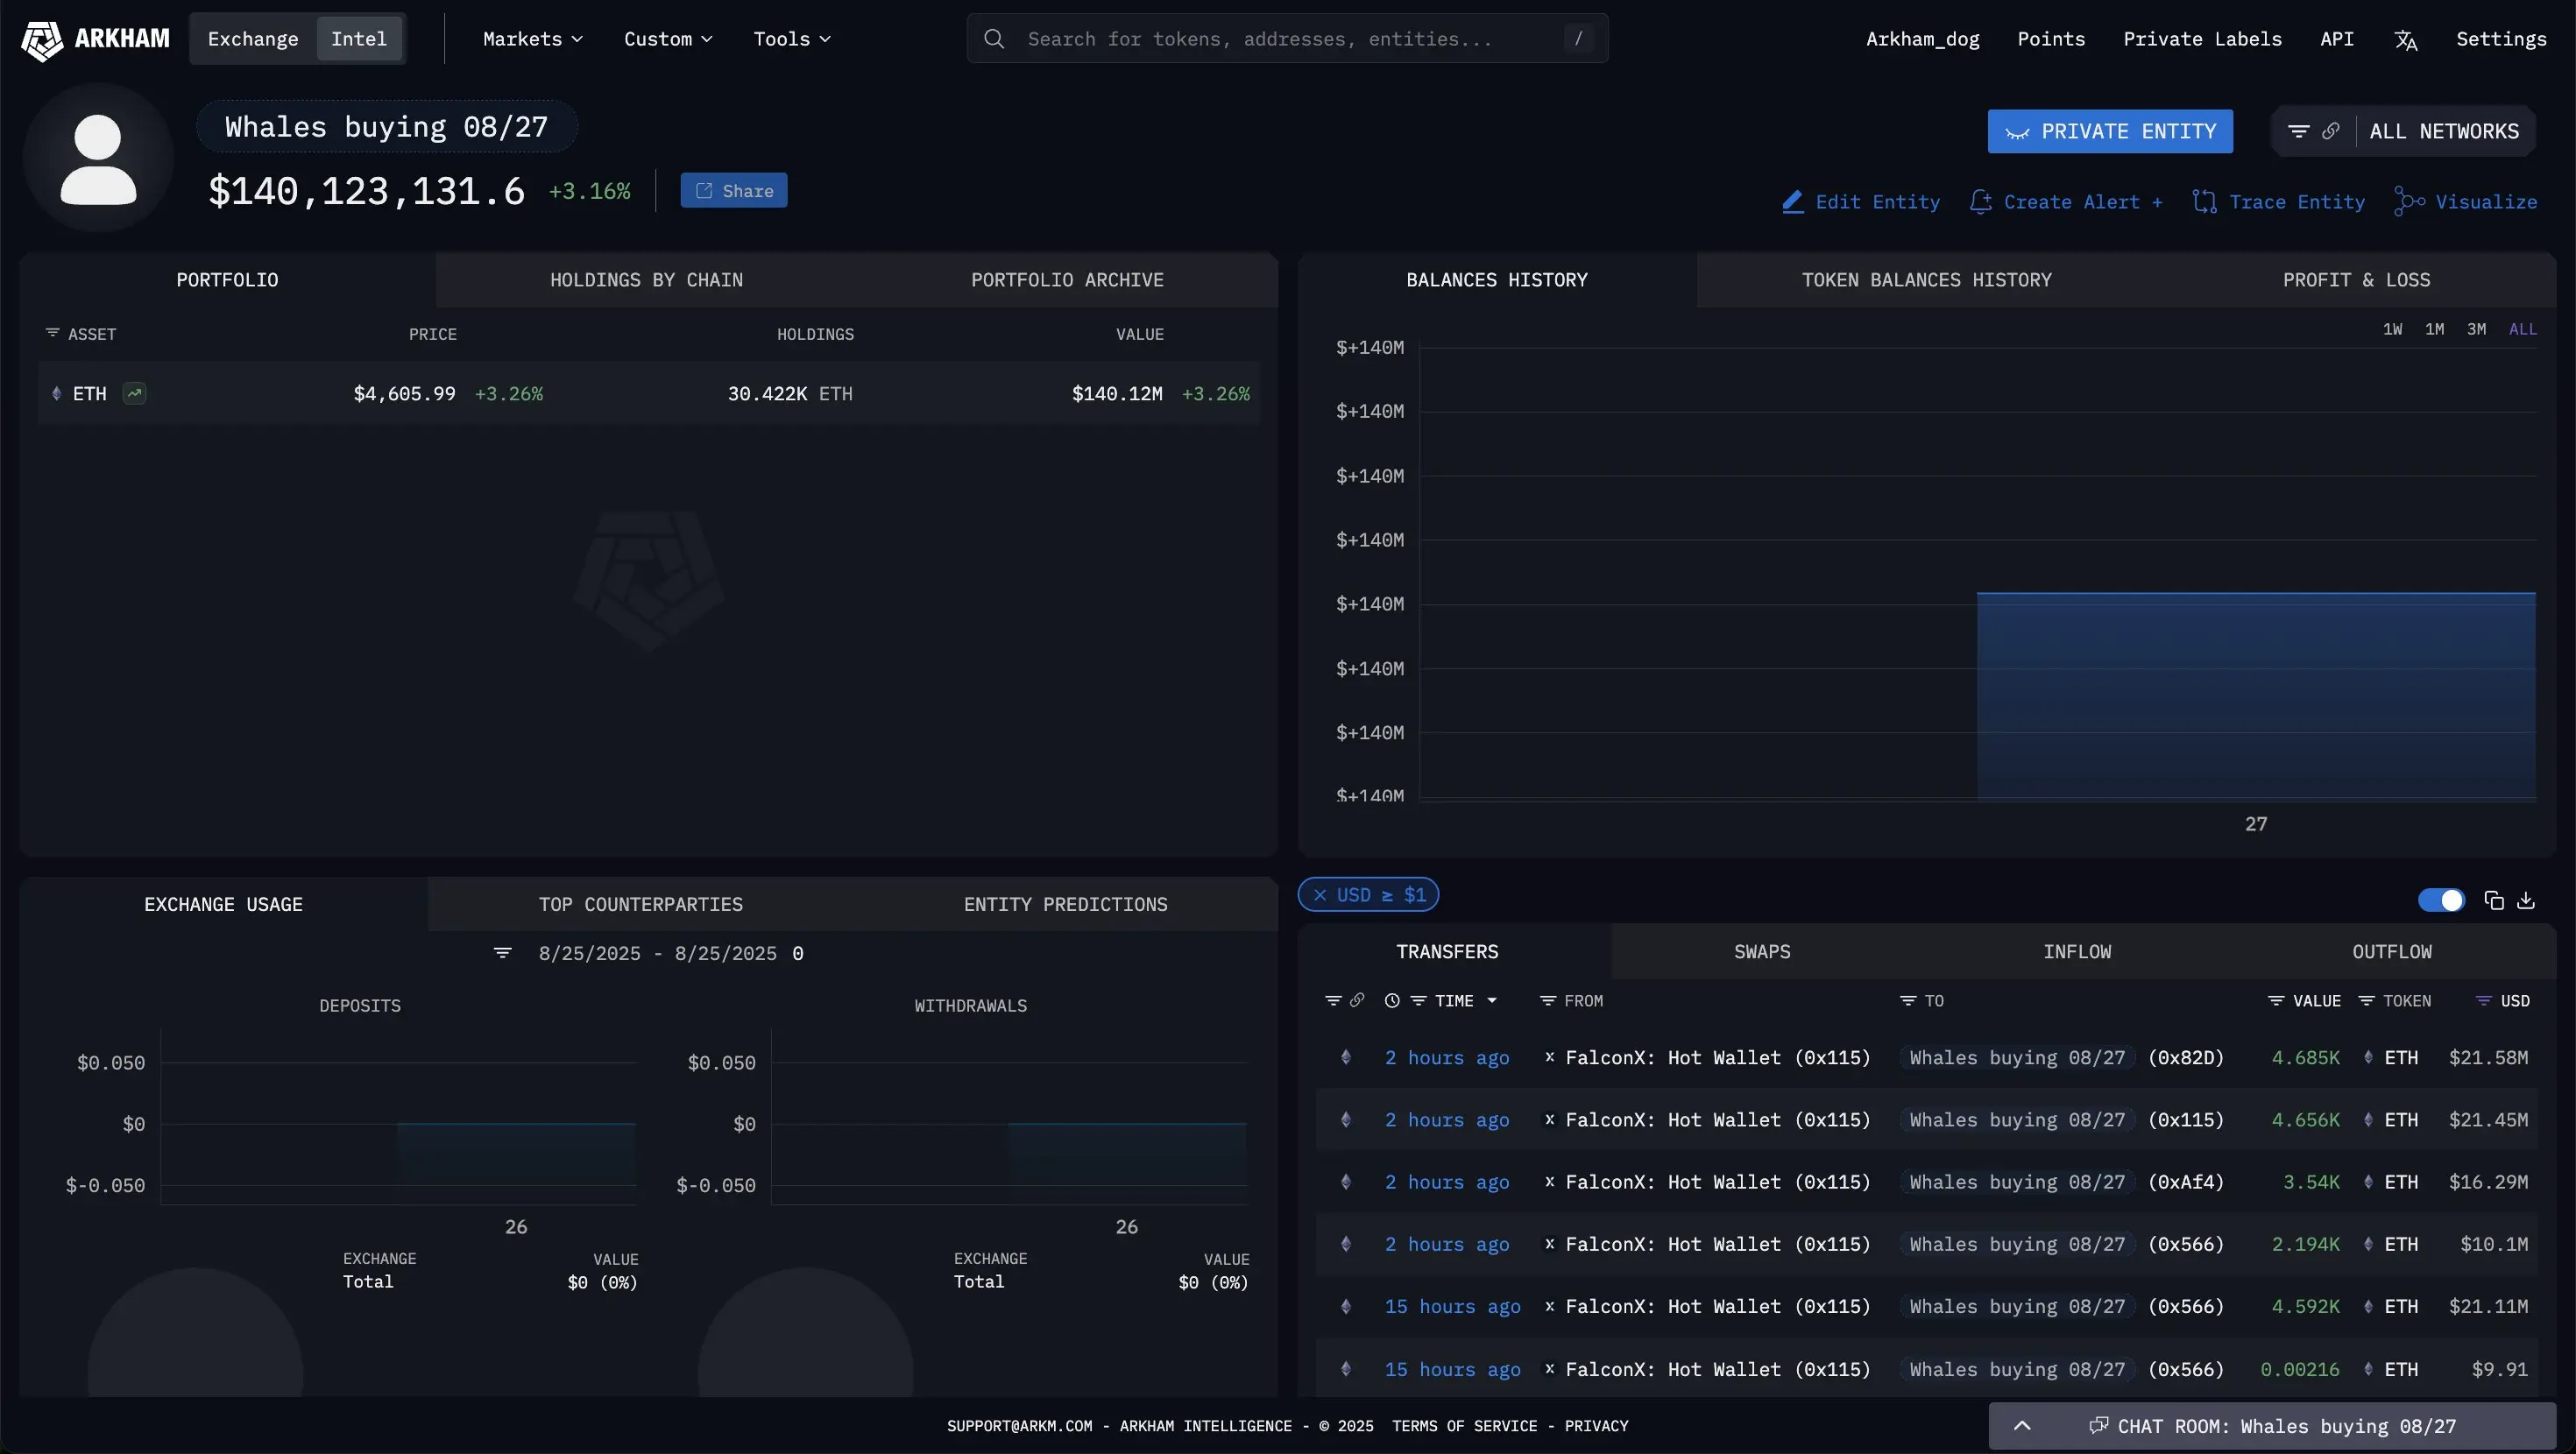The width and height of the screenshot is (2576, 1454).
Task: Toggle the Private Entity visibility button
Action: tap(2110, 131)
